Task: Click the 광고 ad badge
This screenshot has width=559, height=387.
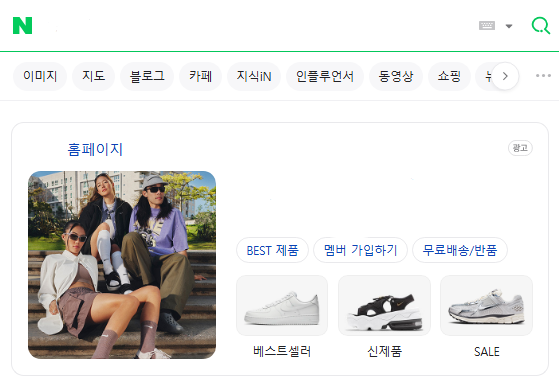Action: [520, 148]
